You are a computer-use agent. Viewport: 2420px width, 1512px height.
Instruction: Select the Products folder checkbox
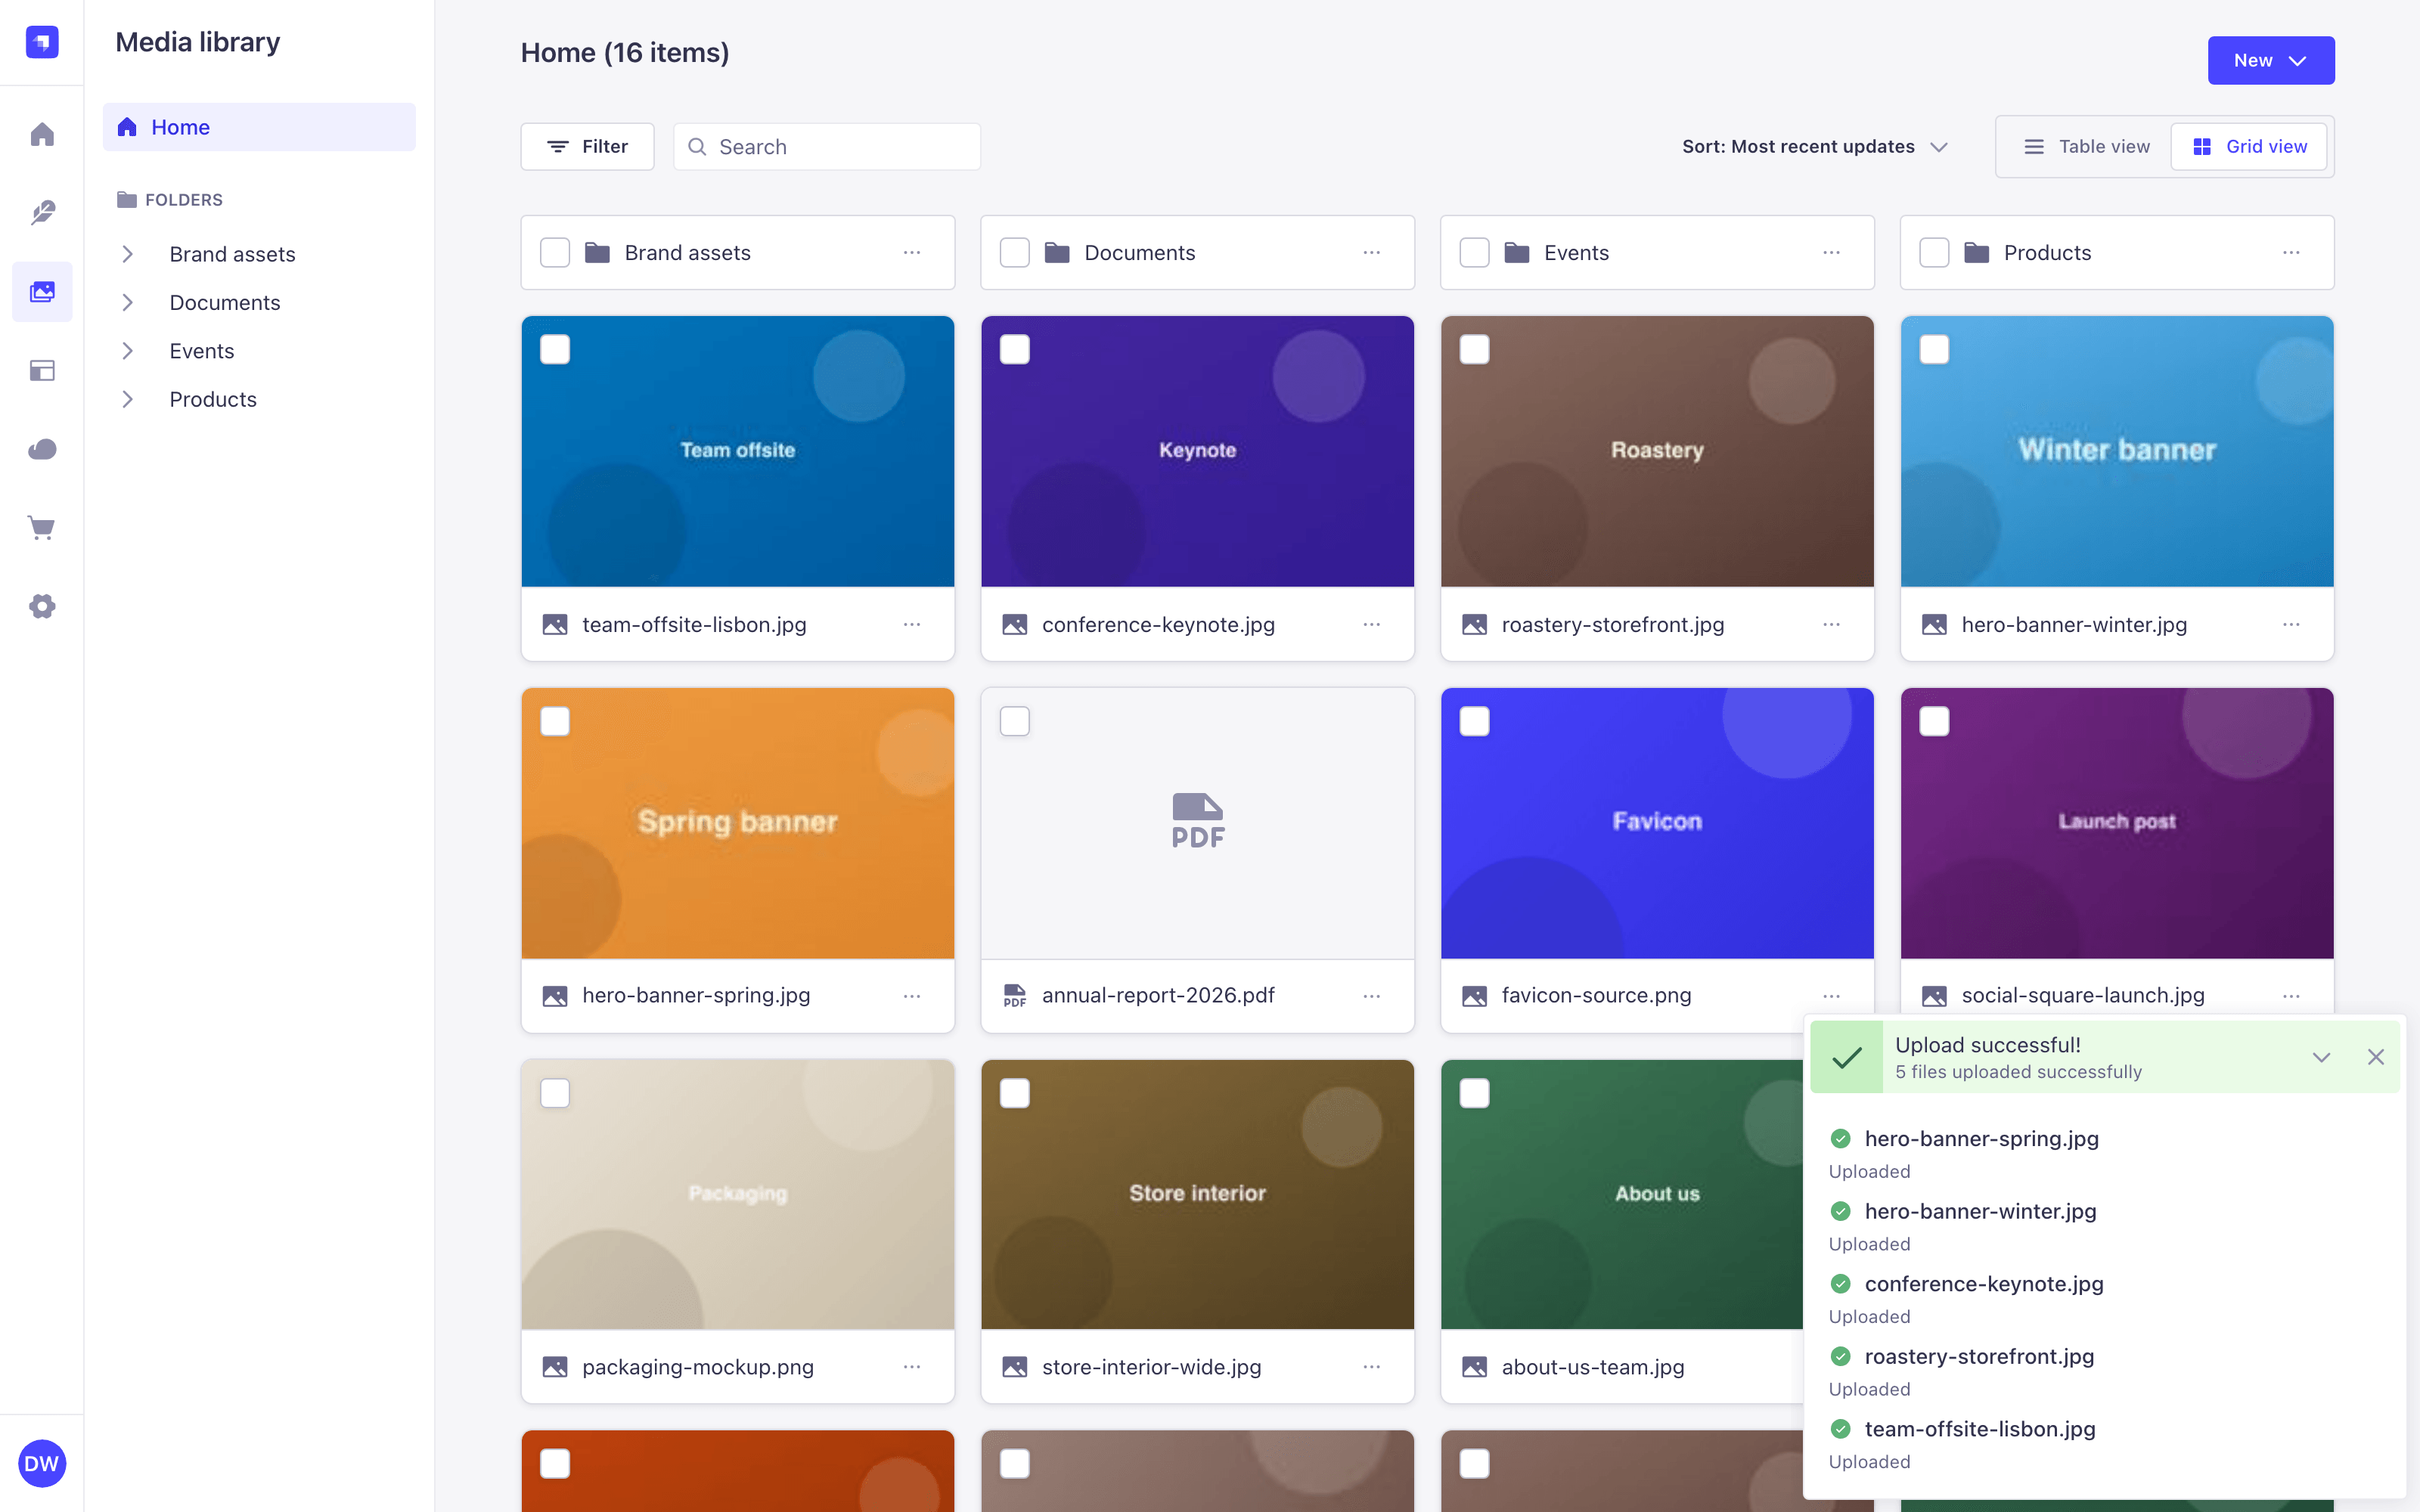(x=1935, y=253)
